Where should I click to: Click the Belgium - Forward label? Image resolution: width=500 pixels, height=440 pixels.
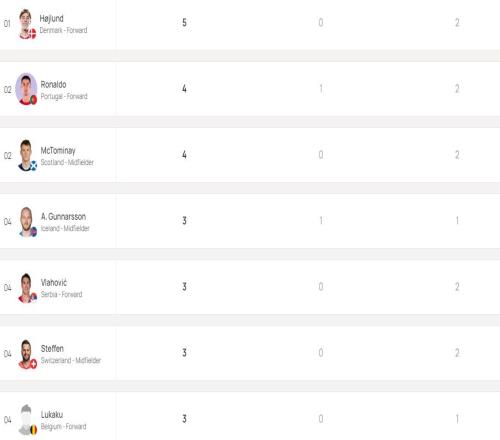(x=63, y=426)
